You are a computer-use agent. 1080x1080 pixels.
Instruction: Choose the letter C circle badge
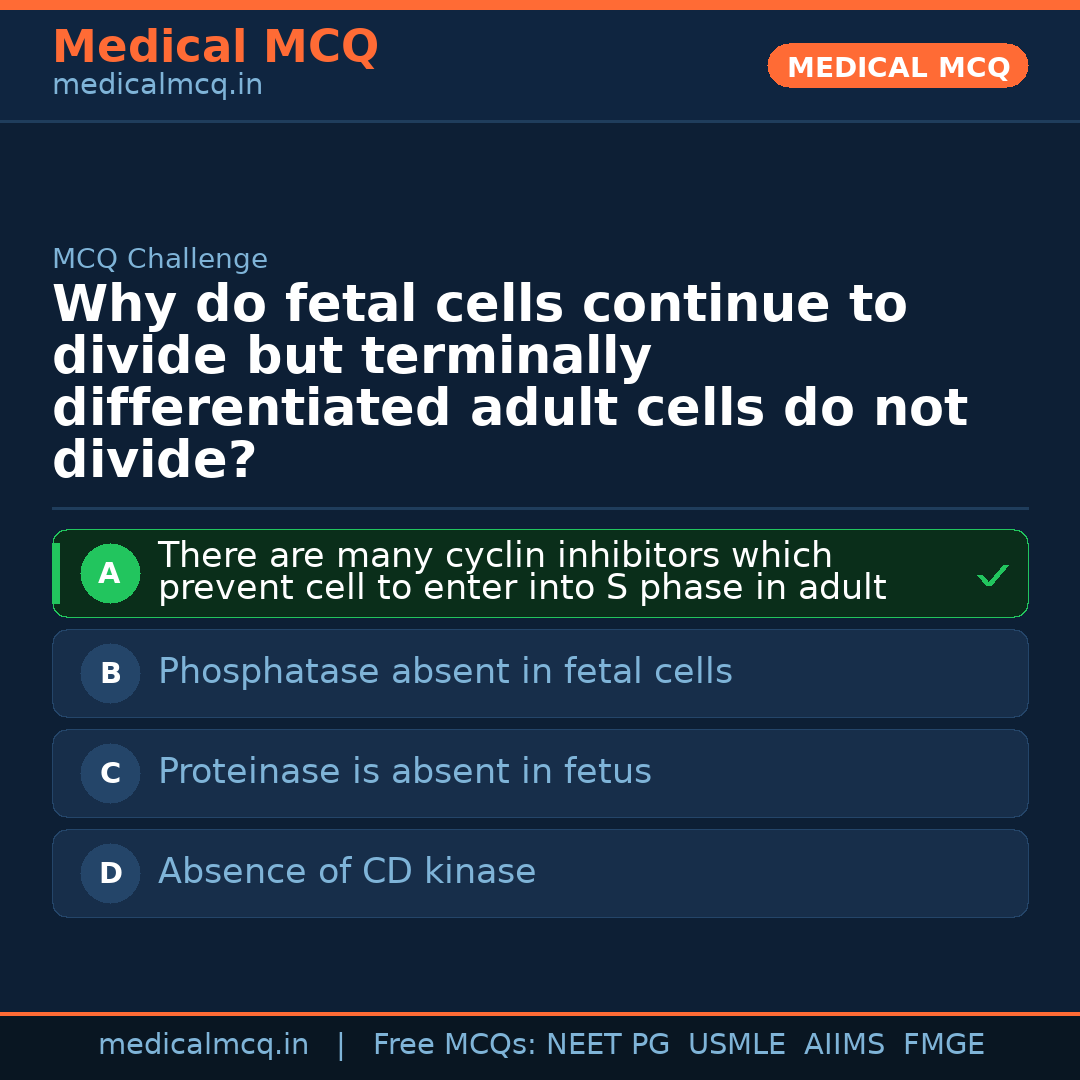[110, 774]
